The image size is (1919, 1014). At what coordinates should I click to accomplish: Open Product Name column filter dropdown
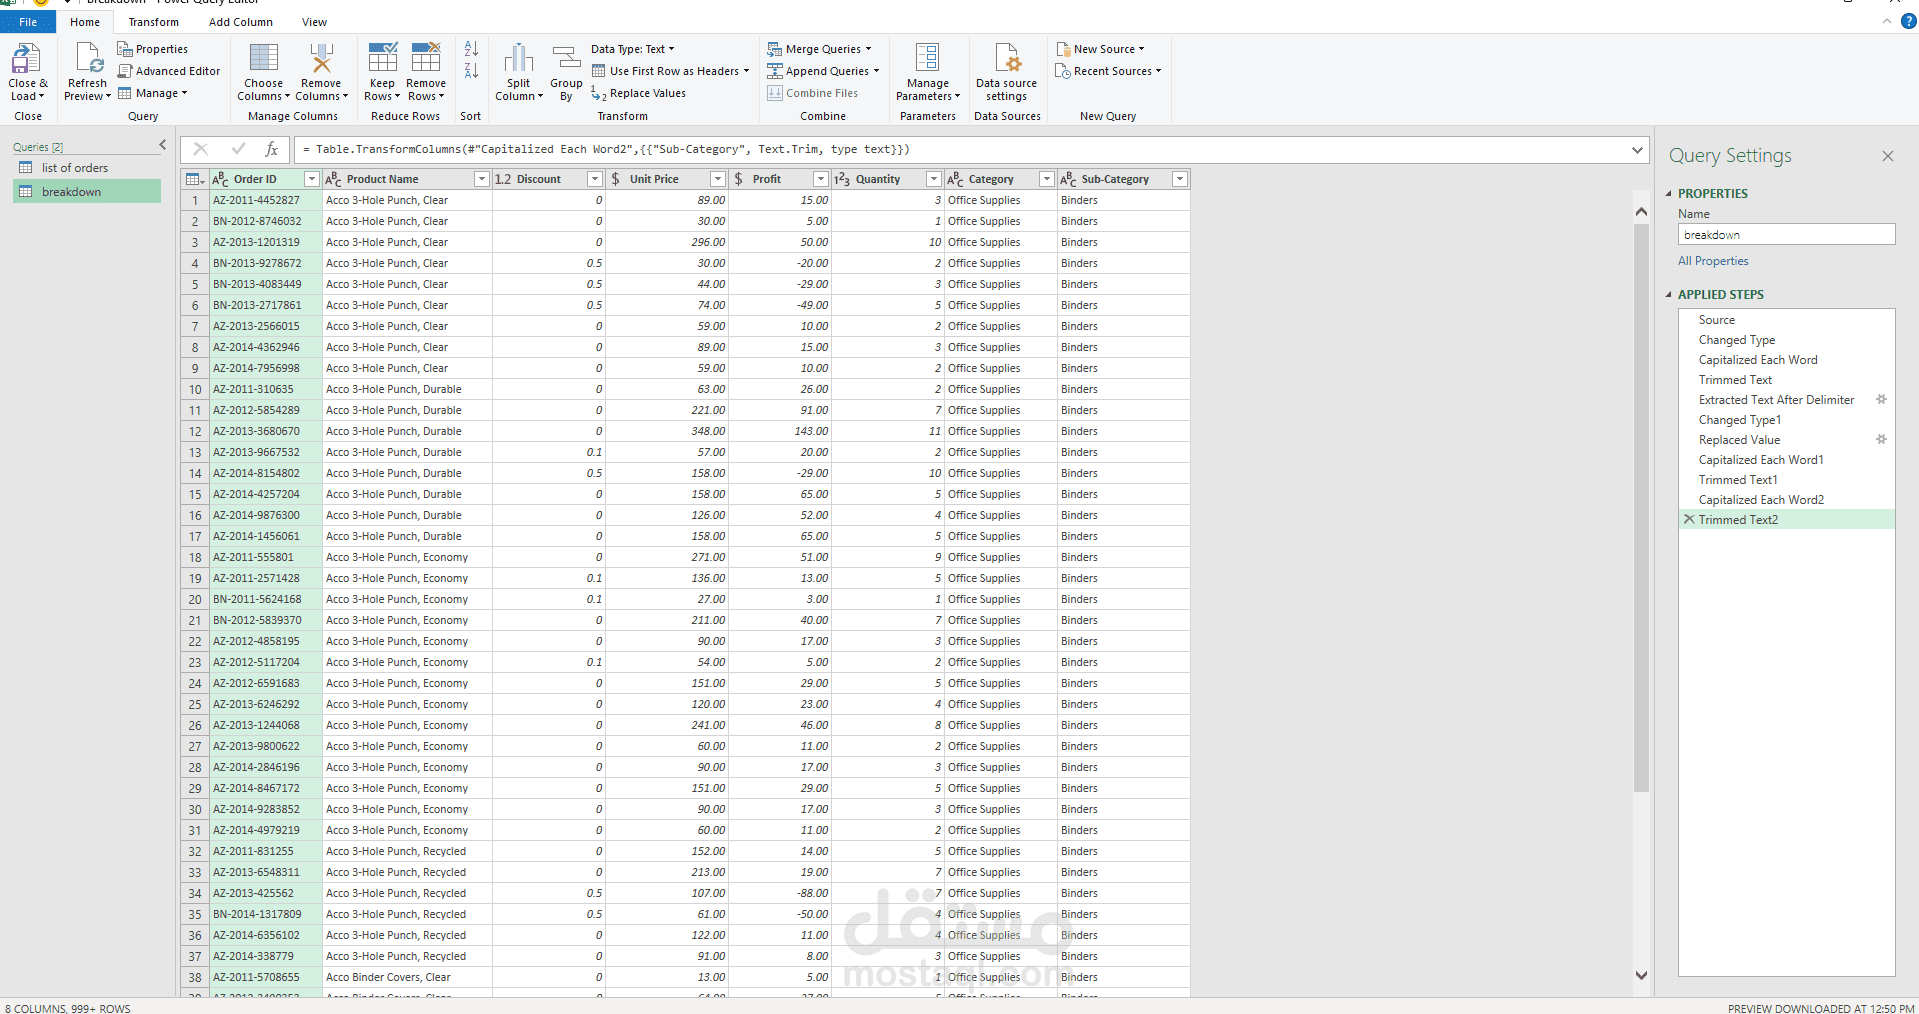[481, 179]
